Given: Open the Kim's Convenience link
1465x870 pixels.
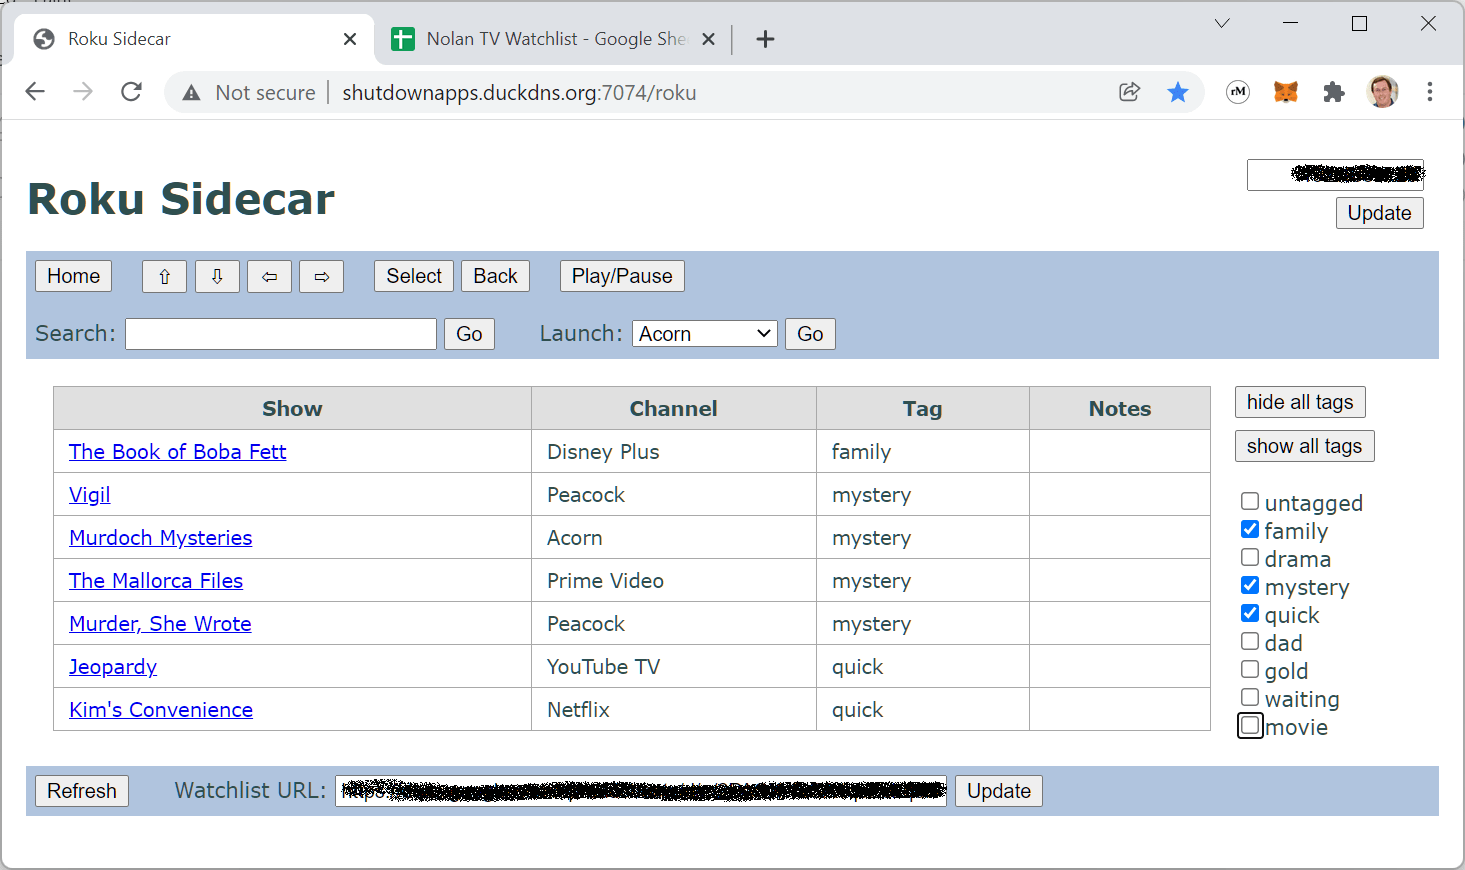Looking at the screenshot, I should [161, 710].
